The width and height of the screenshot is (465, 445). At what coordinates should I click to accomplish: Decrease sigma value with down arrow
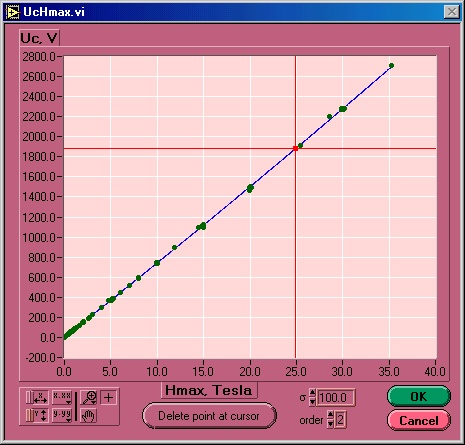coord(312,402)
